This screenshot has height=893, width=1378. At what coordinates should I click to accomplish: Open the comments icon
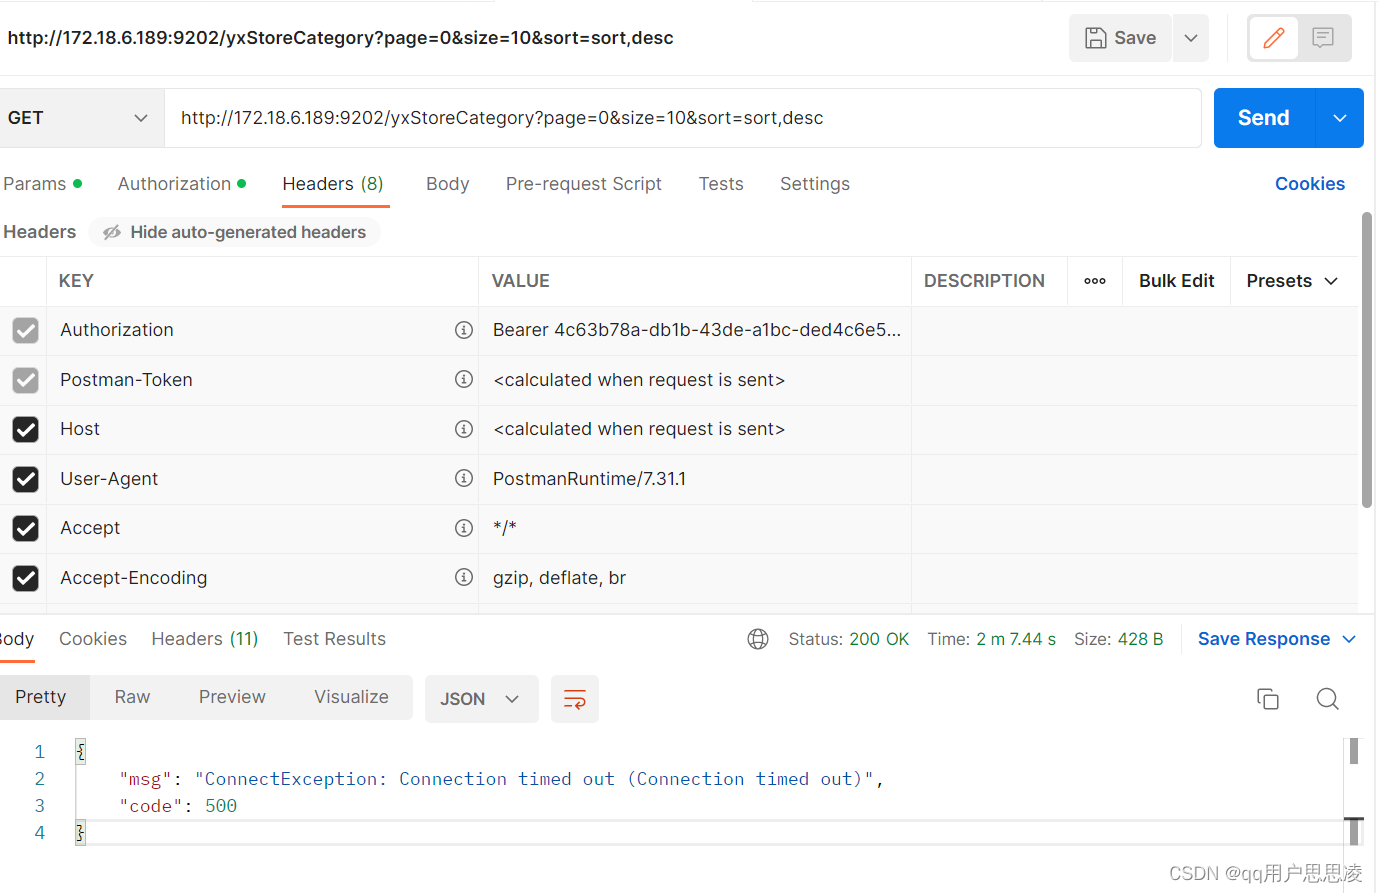[1323, 38]
